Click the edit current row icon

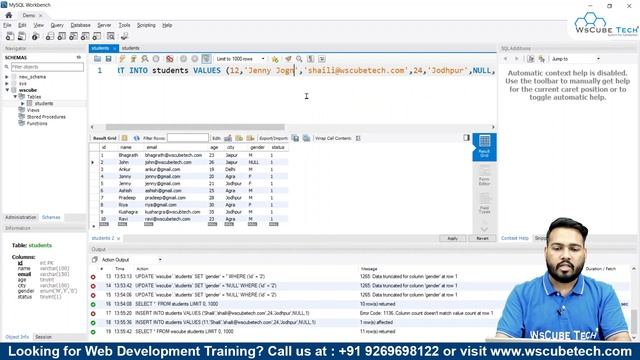point(228,138)
